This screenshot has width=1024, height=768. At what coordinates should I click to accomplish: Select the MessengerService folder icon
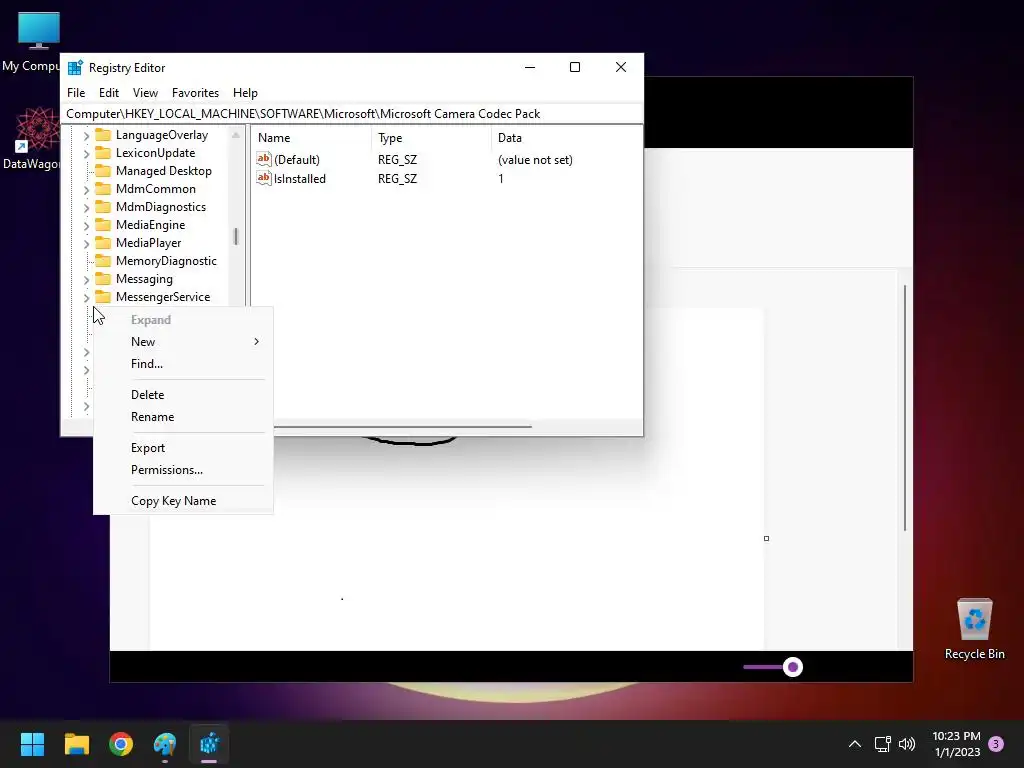[103, 296]
